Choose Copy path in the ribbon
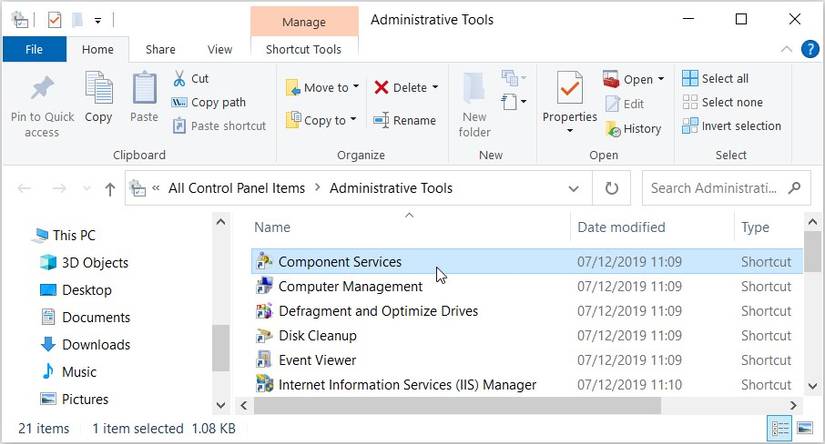Viewport: 825px width, 444px height. [x=208, y=102]
